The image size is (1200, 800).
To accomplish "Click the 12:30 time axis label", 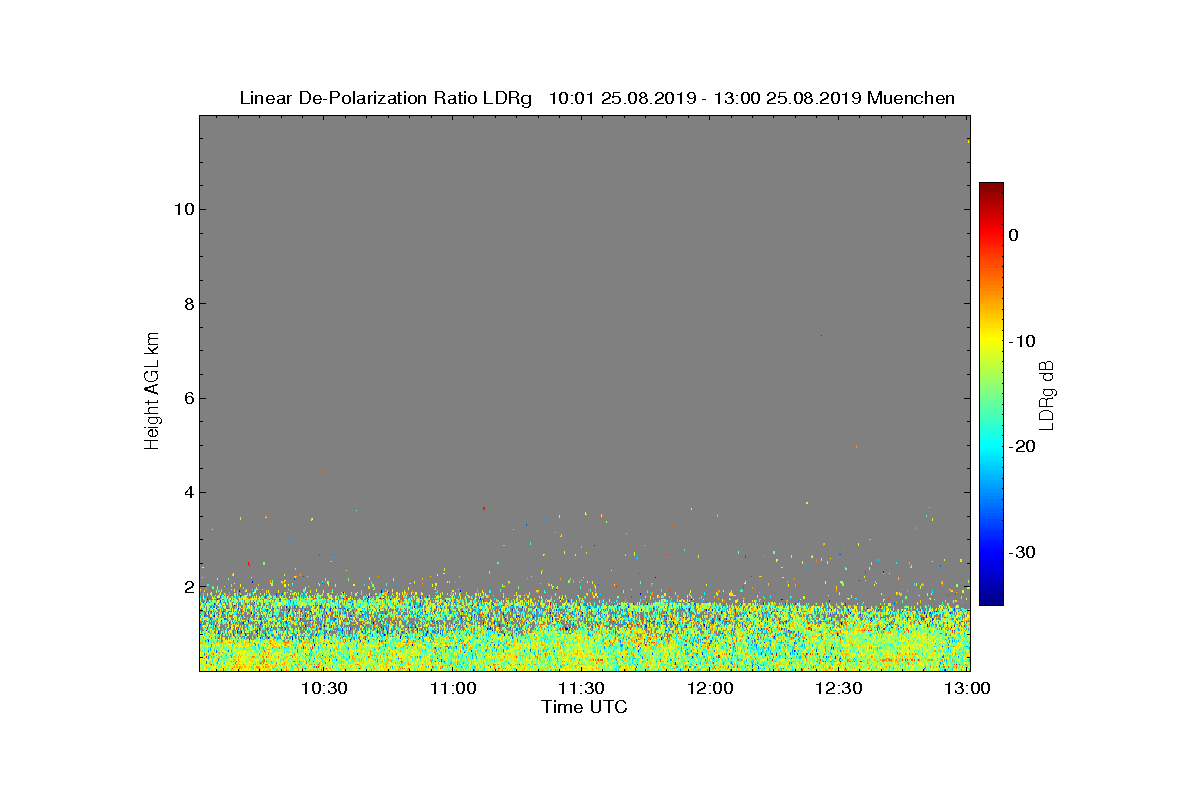I will coord(839,689).
